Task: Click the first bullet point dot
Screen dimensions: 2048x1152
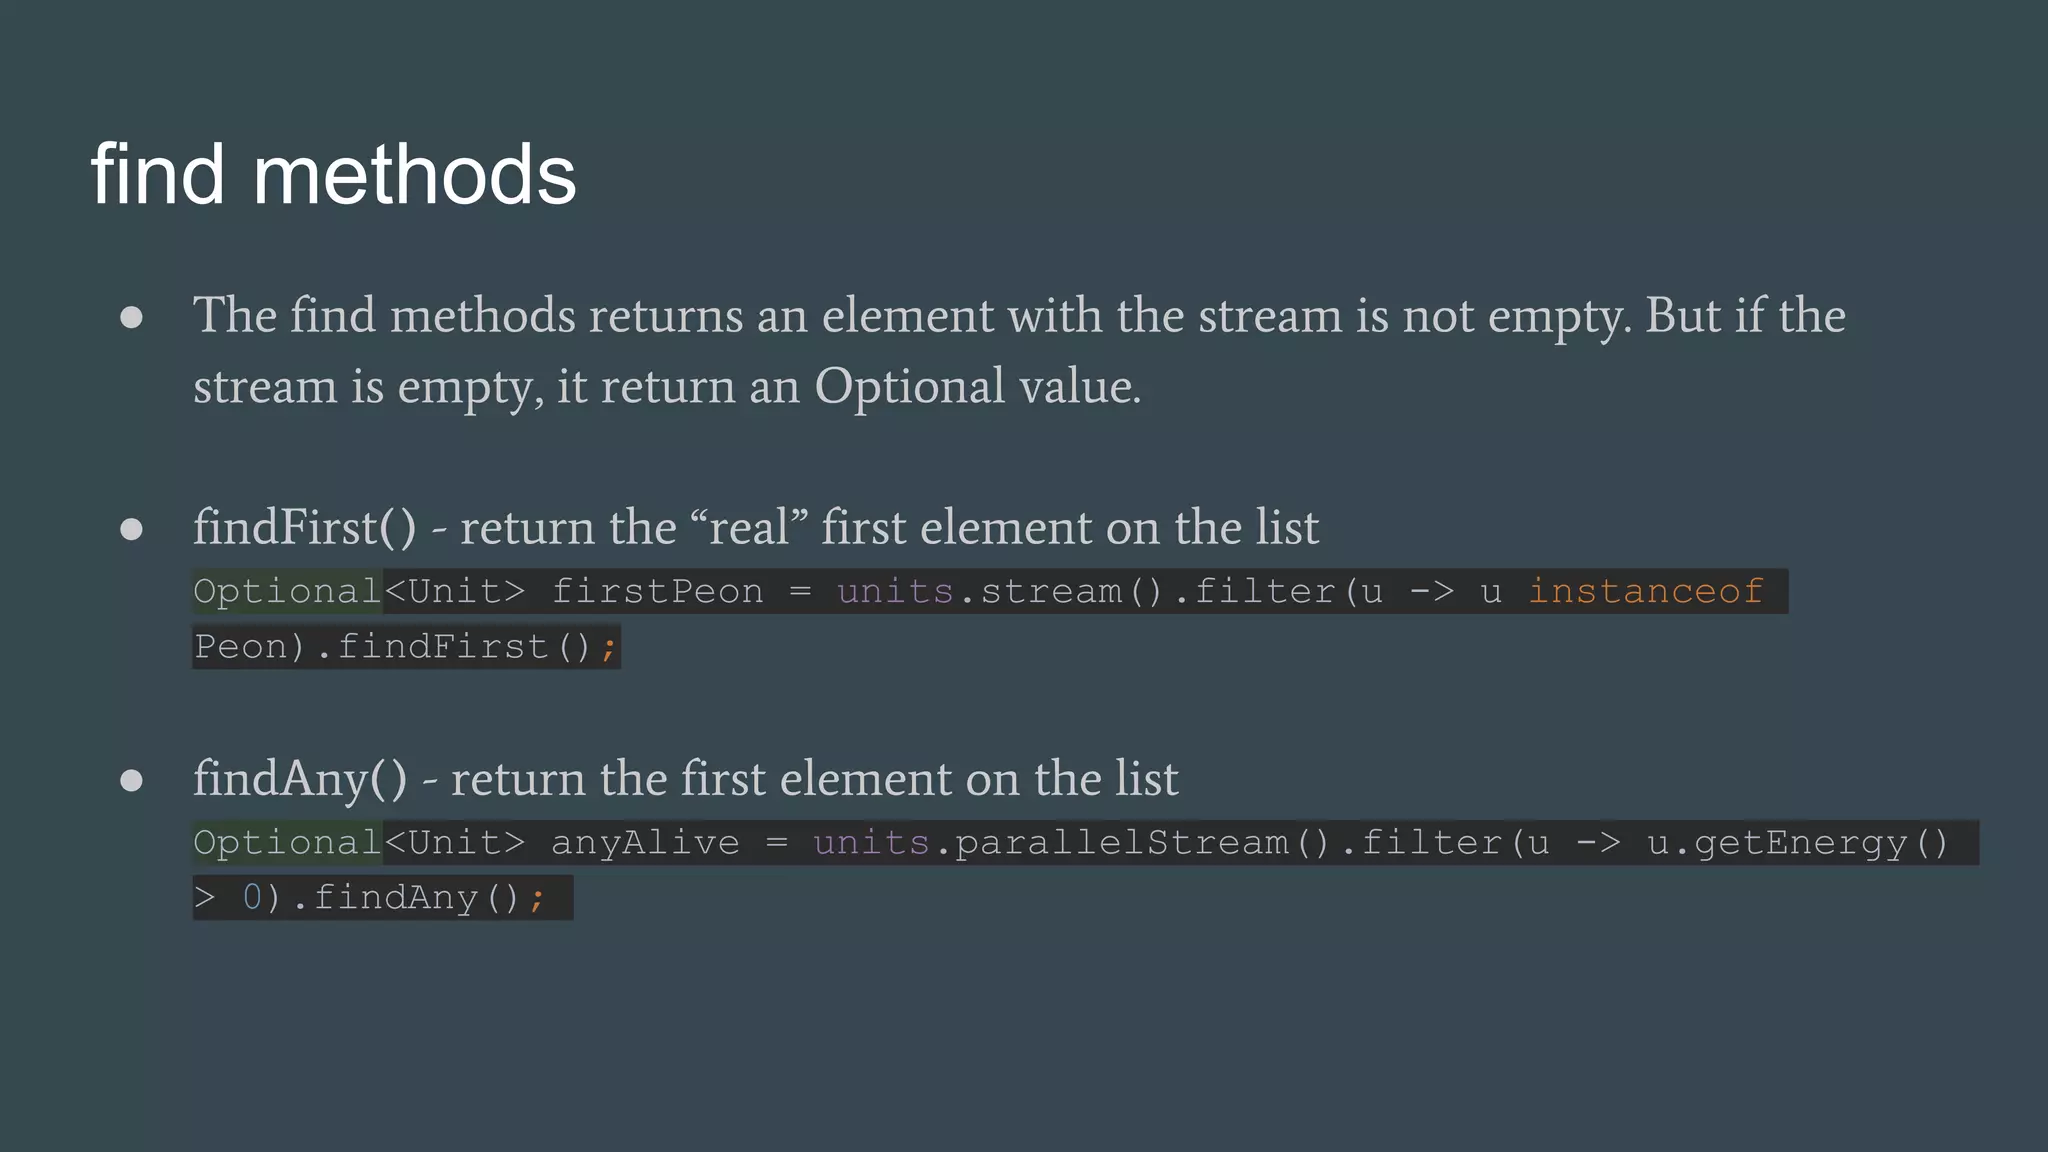Action: [x=131, y=318]
